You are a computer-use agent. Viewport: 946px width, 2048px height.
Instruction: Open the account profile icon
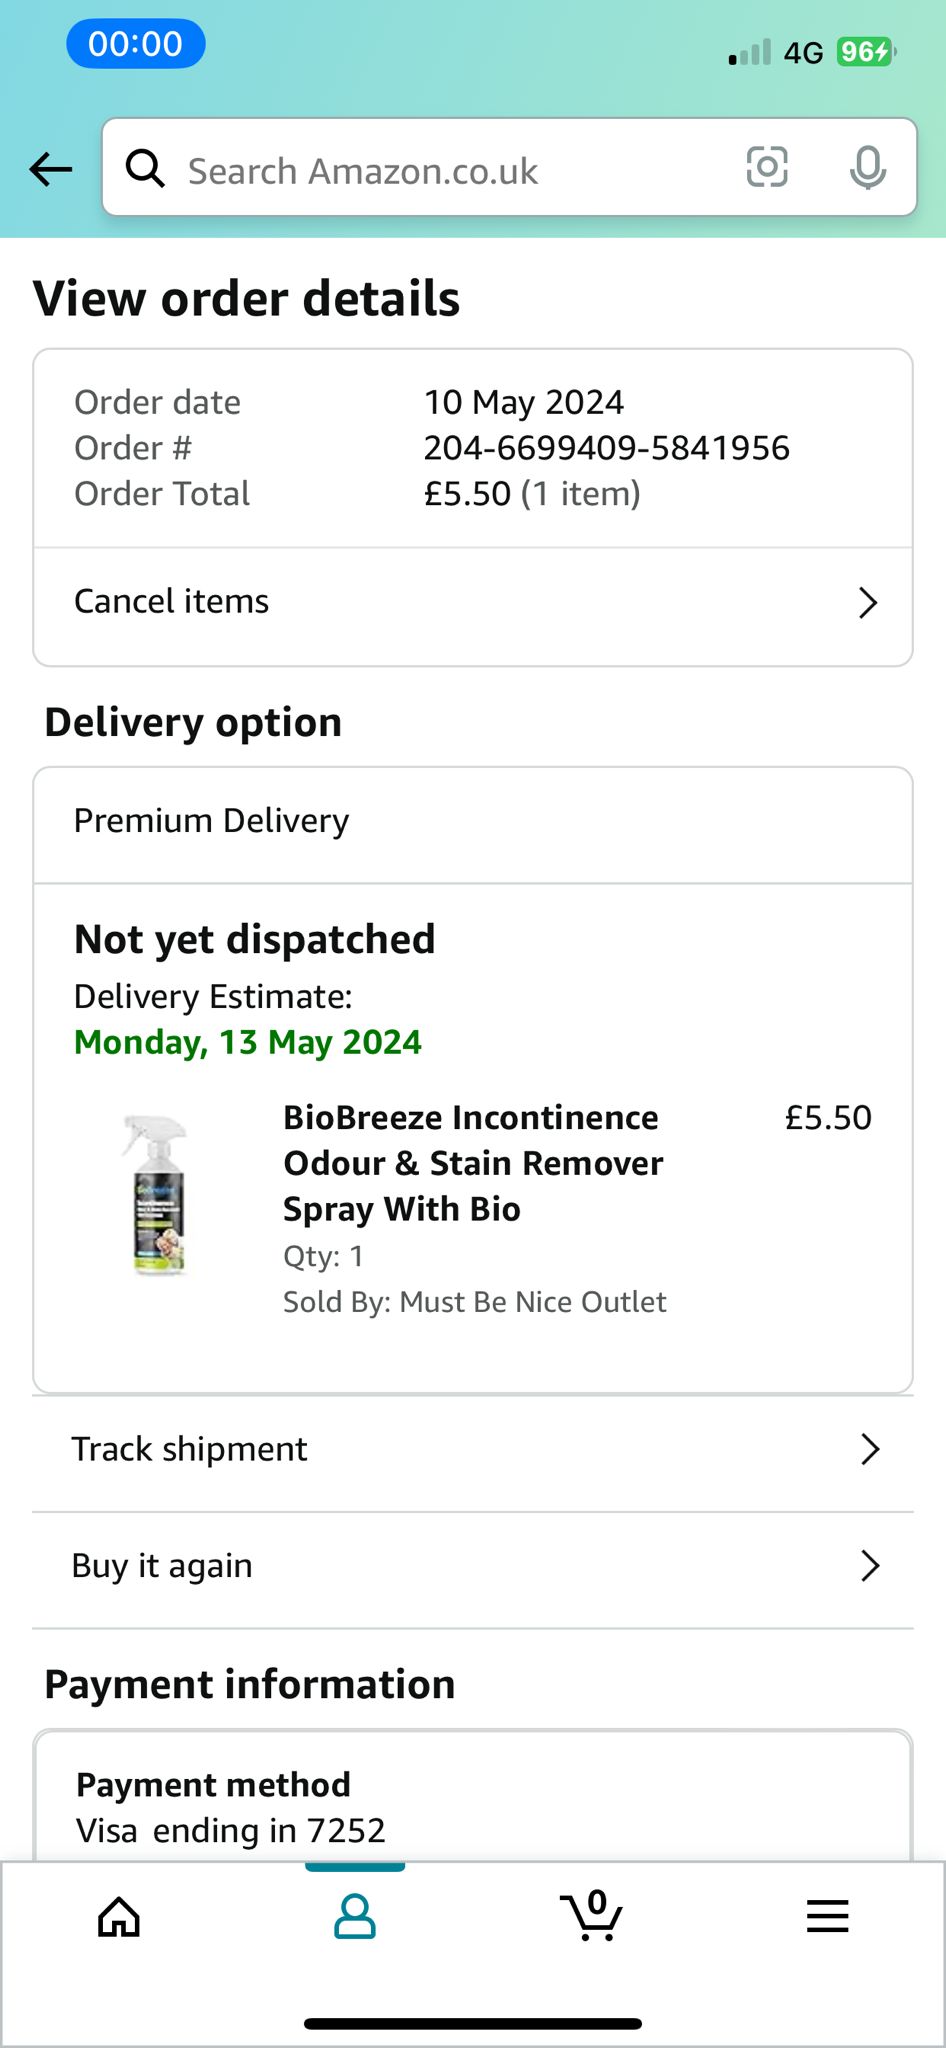click(355, 1916)
